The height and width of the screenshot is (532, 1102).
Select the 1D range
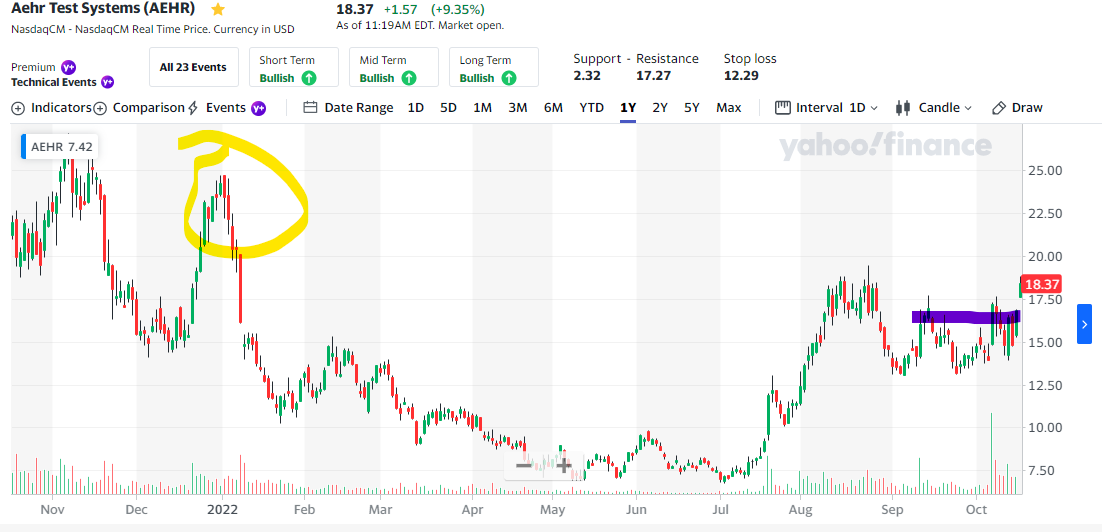click(415, 108)
